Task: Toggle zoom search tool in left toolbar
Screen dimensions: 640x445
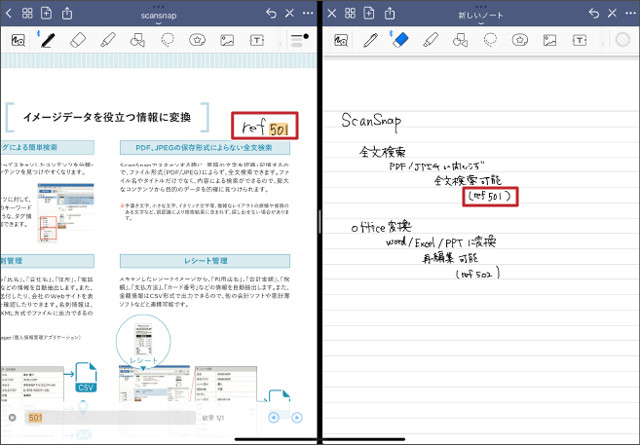Action: pos(18,40)
